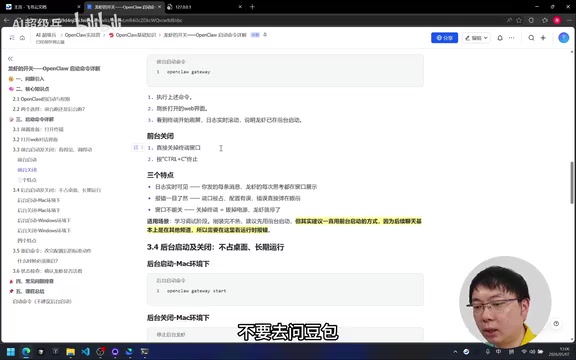Screen dimensions: 576x360
Task: Click the 前台关闭 heading in document
Action: coord(160,136)
